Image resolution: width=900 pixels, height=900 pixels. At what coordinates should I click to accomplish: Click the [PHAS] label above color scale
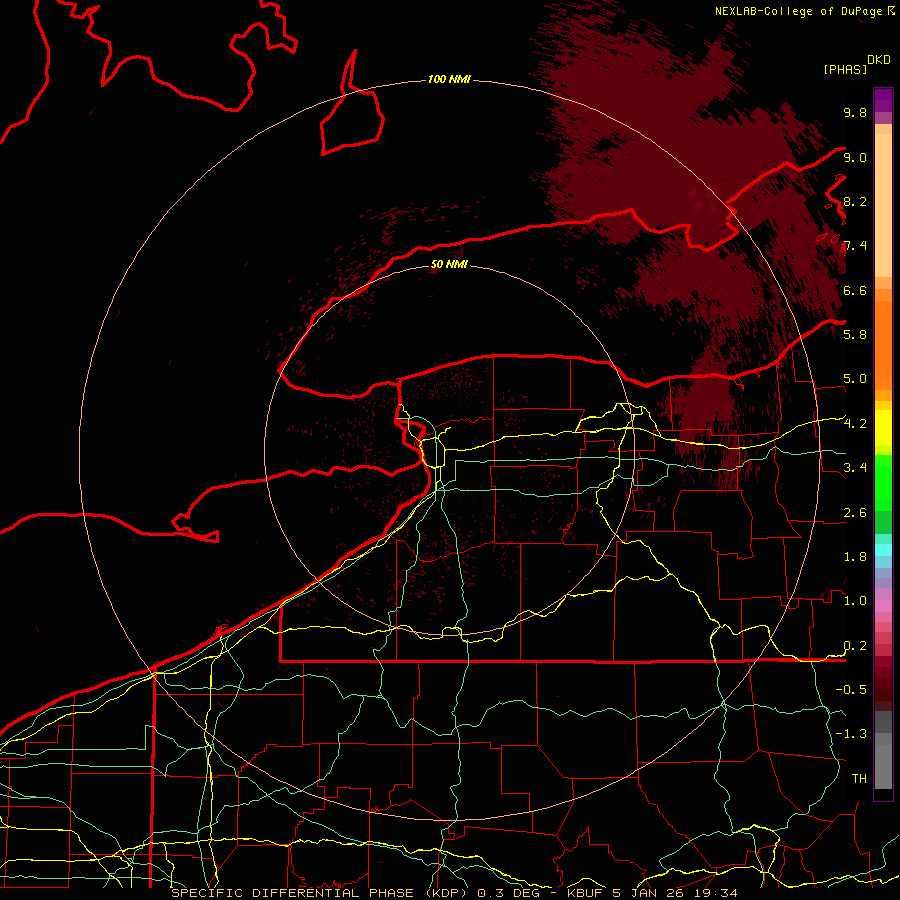(845, 69)
